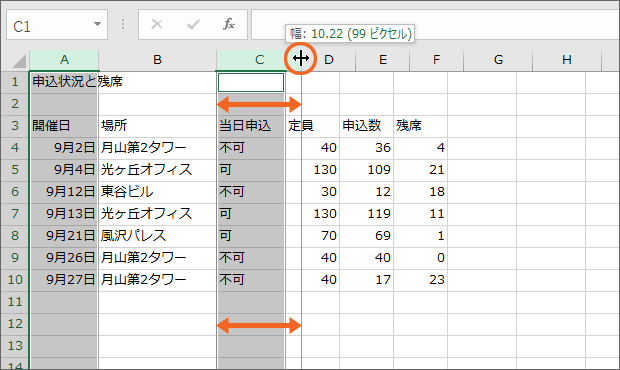Click into the formula bar input area
This screenshot has width=620, height=370.
435,25
